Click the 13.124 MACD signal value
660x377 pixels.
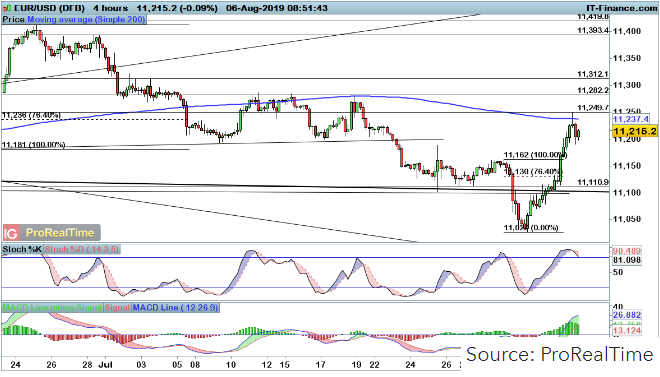pyautogui.click(x=627, y=331)
